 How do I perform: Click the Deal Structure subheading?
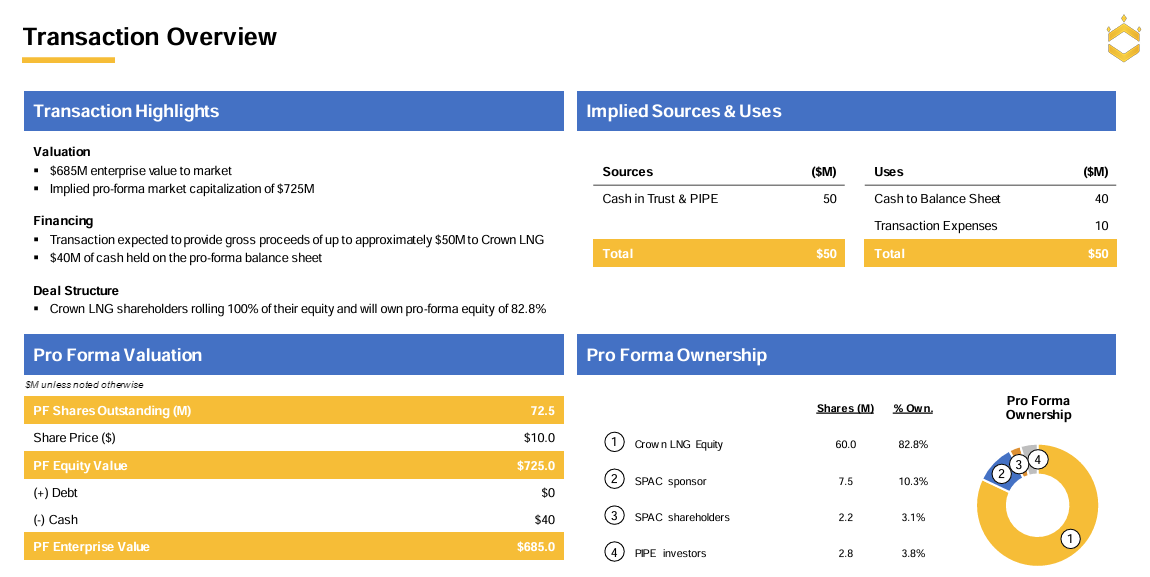pyautogui.click(x=76, y=291)
